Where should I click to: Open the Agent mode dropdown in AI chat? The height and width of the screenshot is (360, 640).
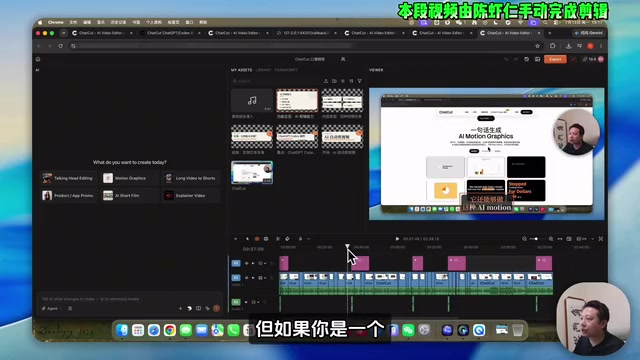51,309
